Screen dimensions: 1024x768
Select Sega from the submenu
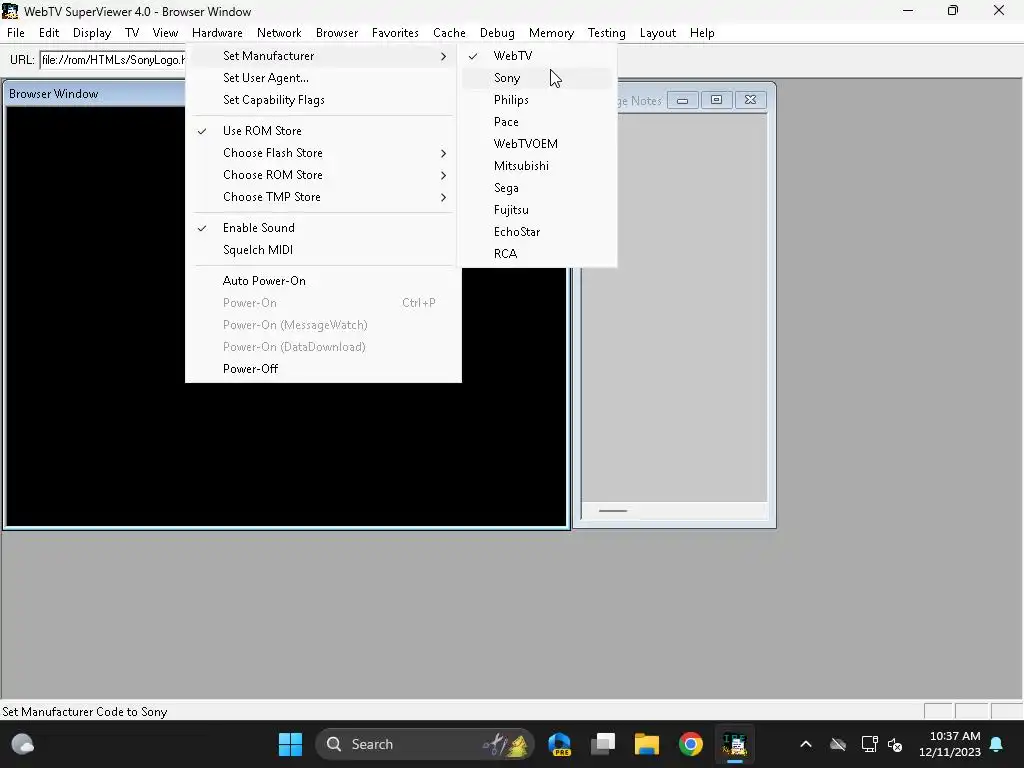coord(537,188)
